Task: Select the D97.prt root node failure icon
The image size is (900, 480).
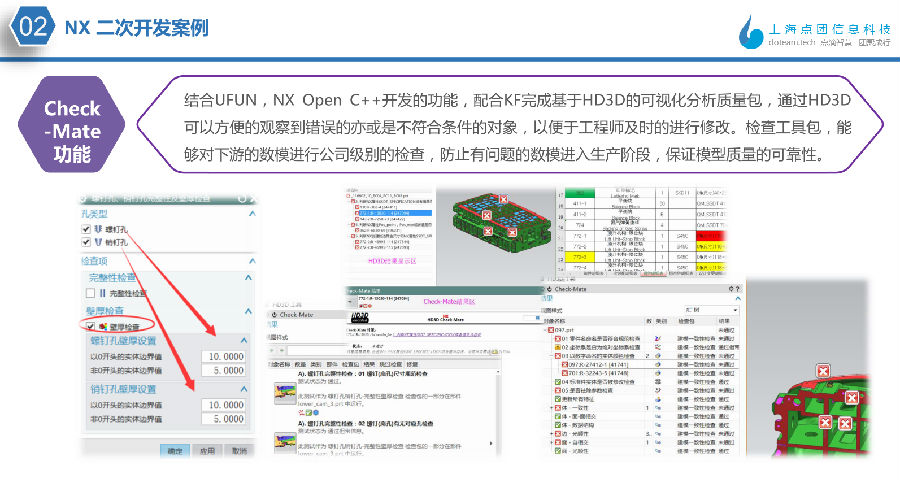Action: tap(549, 329)
